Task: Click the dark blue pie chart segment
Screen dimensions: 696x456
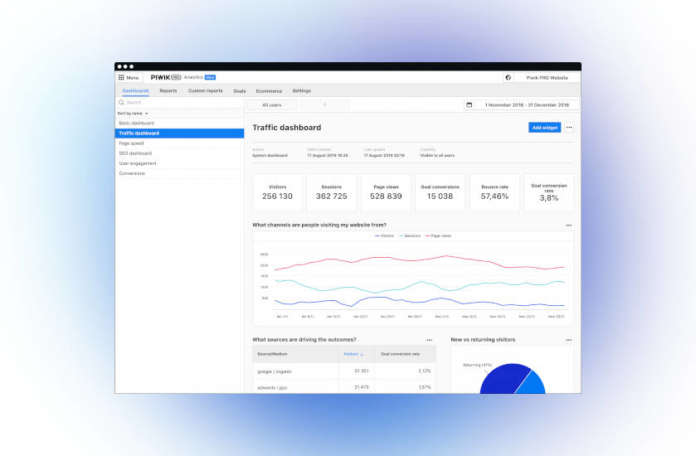Action: (x=502, y=380)
